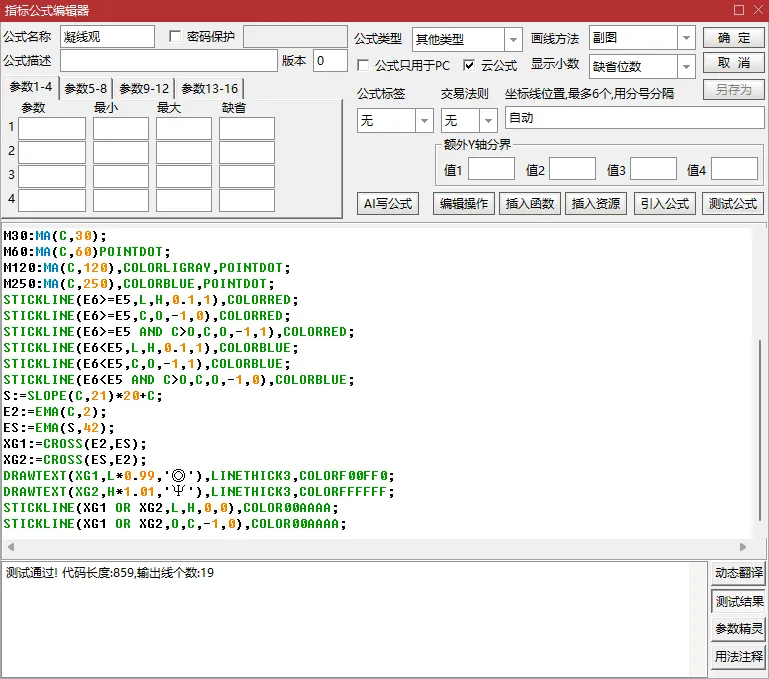Image resolution: width=769 pixels, height=679 pixels.
Task: Click row 1 参数 name field
Action: point(52,129)
